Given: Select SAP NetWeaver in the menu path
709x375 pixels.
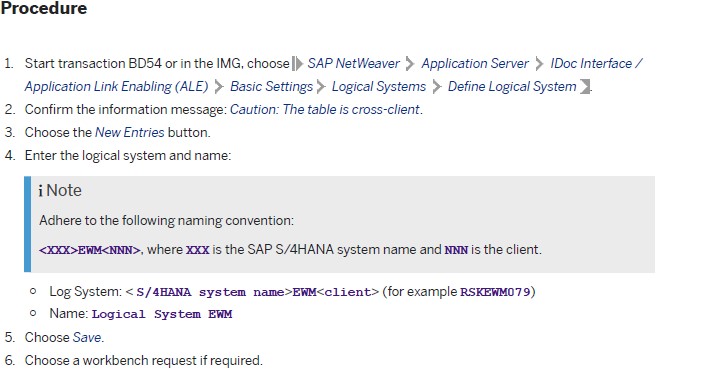Looking at the screenshot, I should point(354,63).
